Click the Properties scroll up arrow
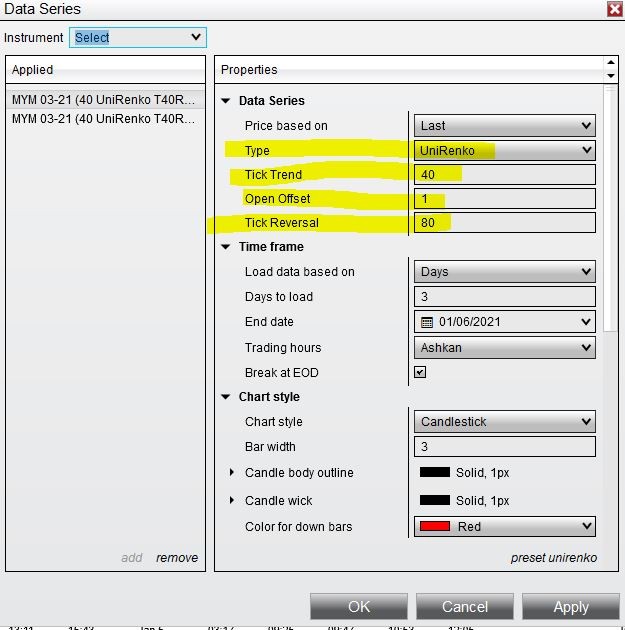Image resolution: width=625 pixels, height=630 pixels. pyautogui.click(x=611, y=62)
